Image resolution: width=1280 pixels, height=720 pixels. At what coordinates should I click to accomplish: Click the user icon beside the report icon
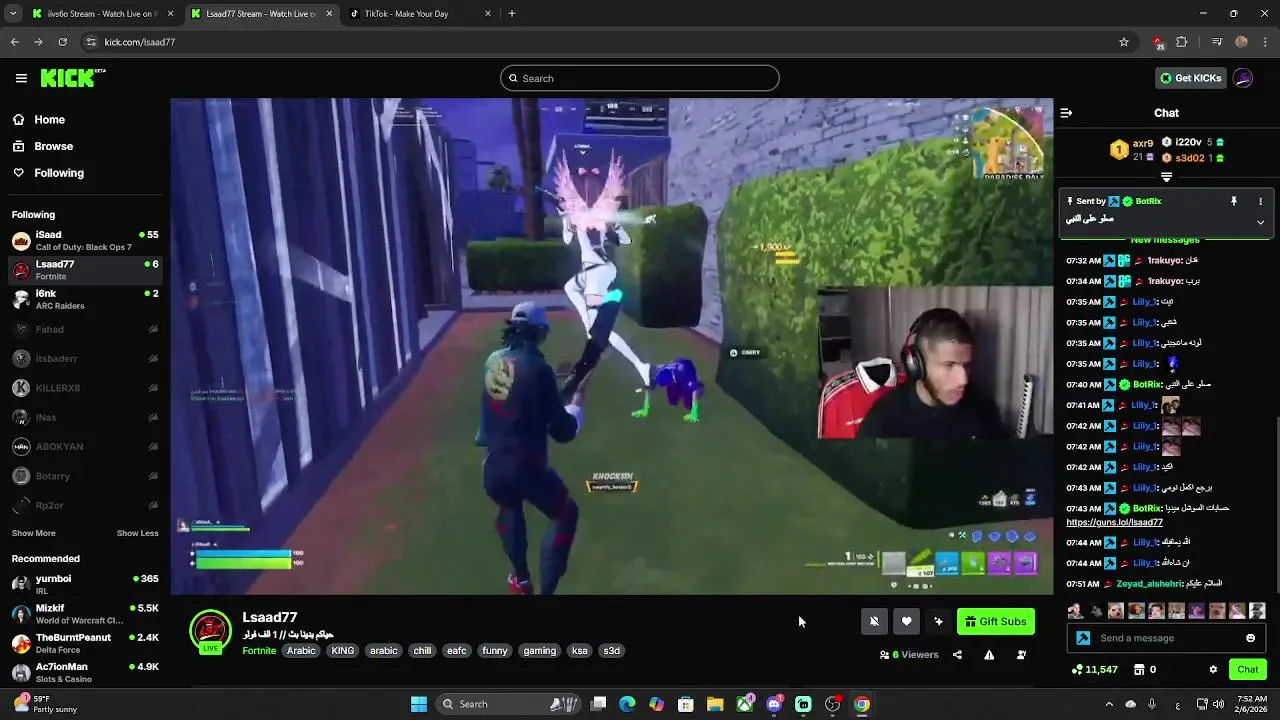pos(1021,655)
